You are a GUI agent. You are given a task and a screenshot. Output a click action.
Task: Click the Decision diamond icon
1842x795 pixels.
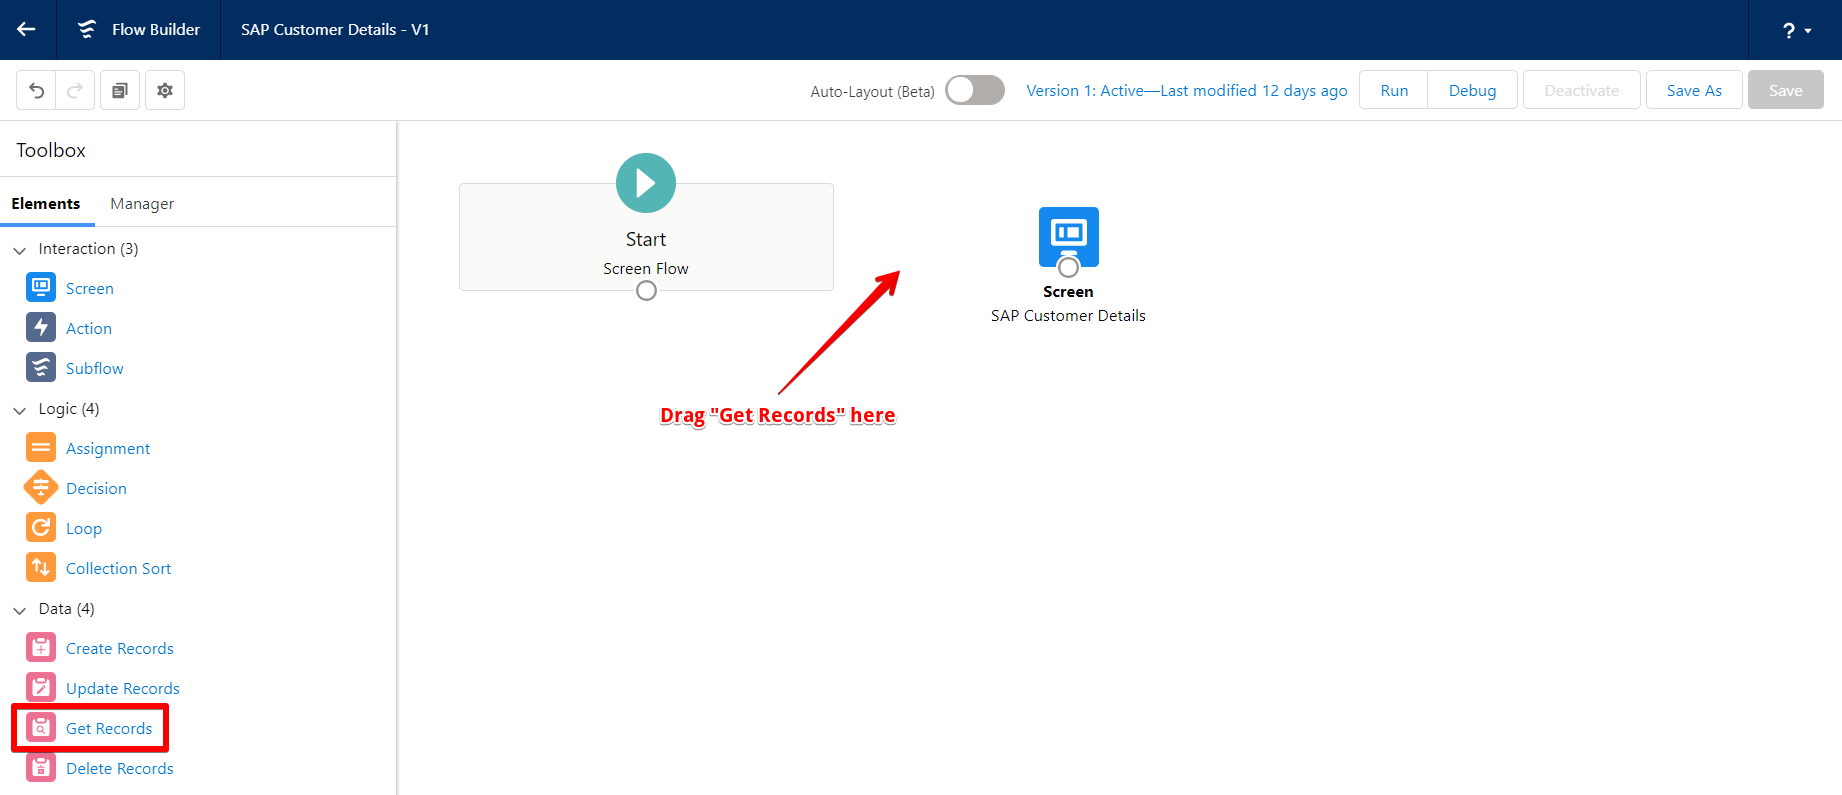pos(41,487)
